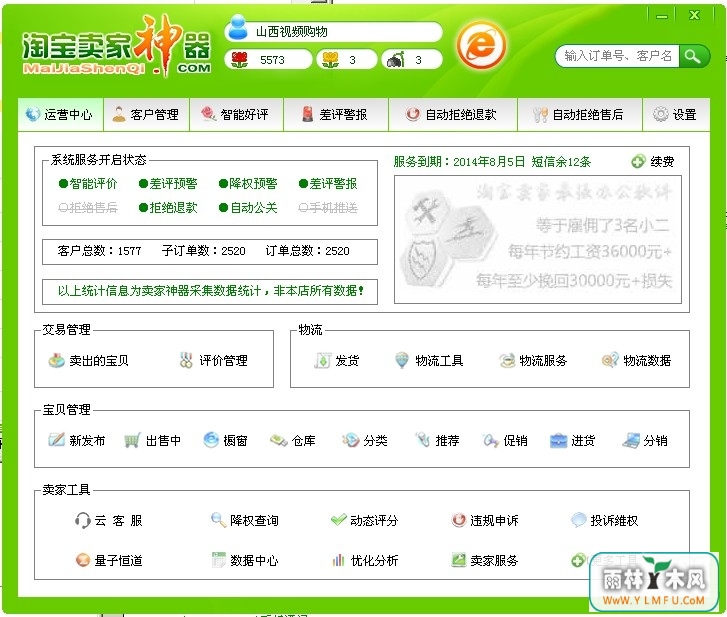727x617 pixels.
Task: Toggle the 差评警报 service status indicator
Action: (x=328, y=184)
